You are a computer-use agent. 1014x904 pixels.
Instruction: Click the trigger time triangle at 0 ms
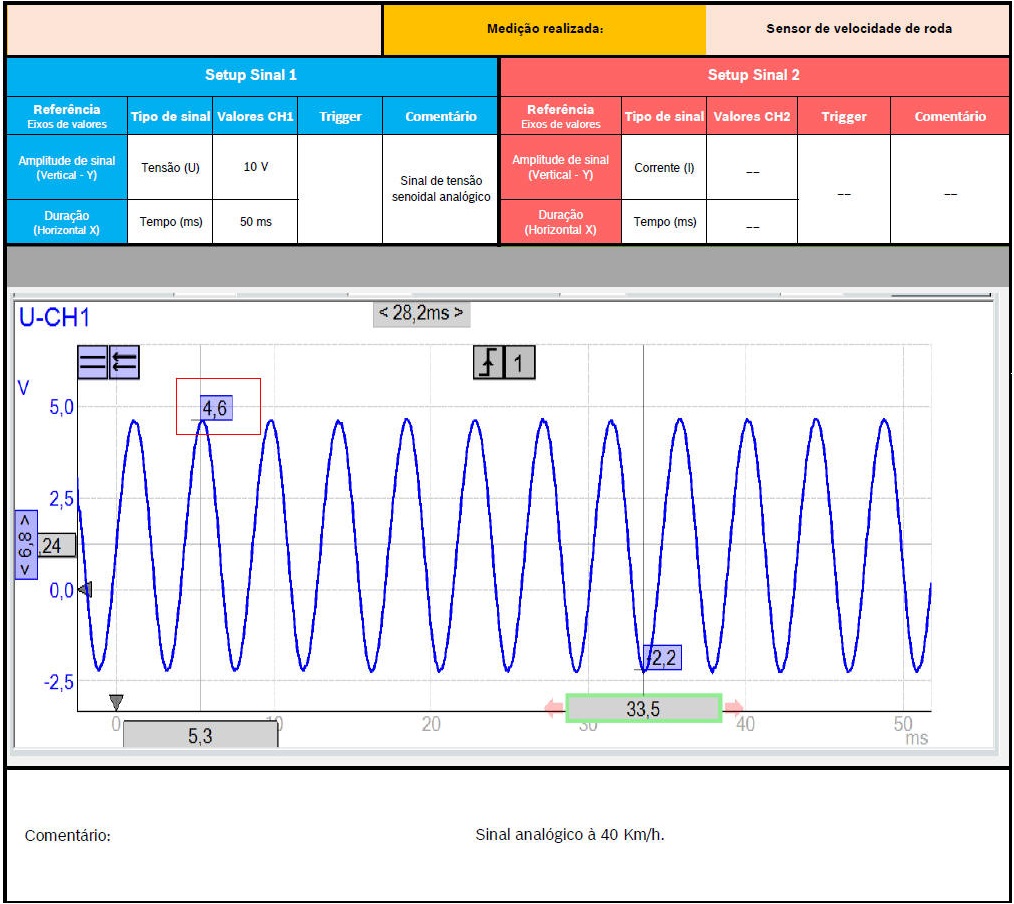pos(116,701)
